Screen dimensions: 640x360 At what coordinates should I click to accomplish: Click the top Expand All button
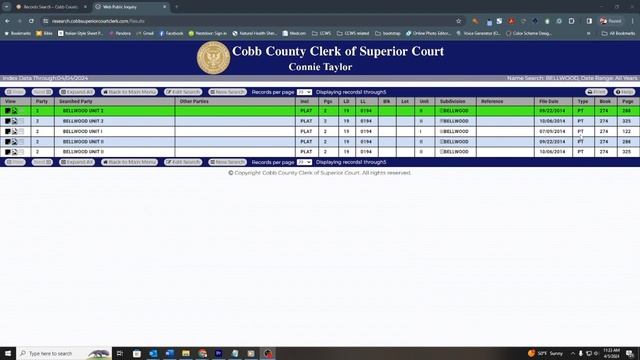[77, 92]
